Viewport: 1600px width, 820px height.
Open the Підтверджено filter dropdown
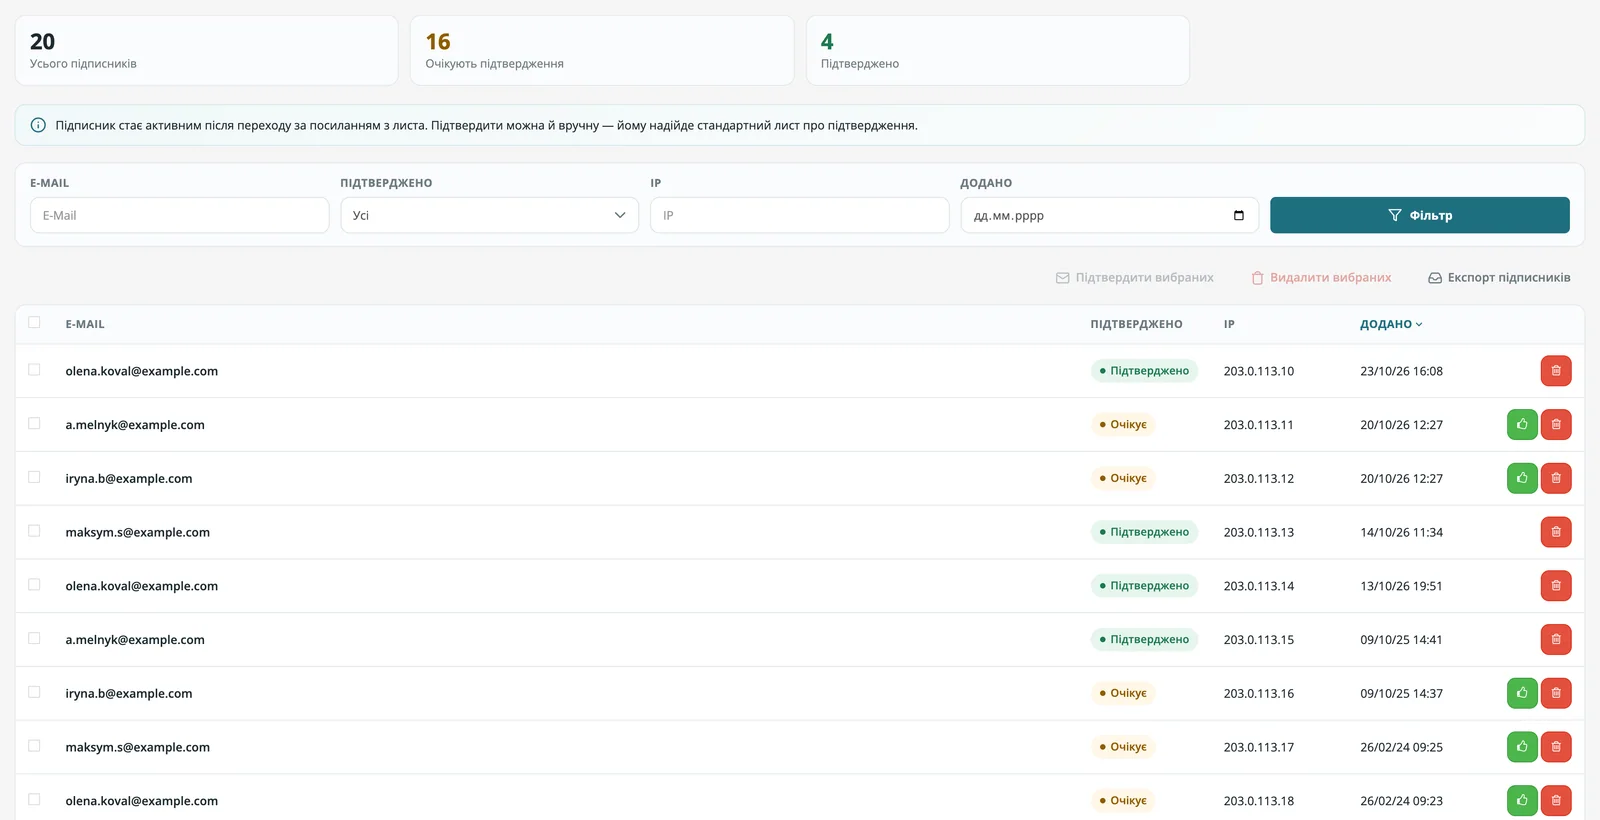[490, 216]
